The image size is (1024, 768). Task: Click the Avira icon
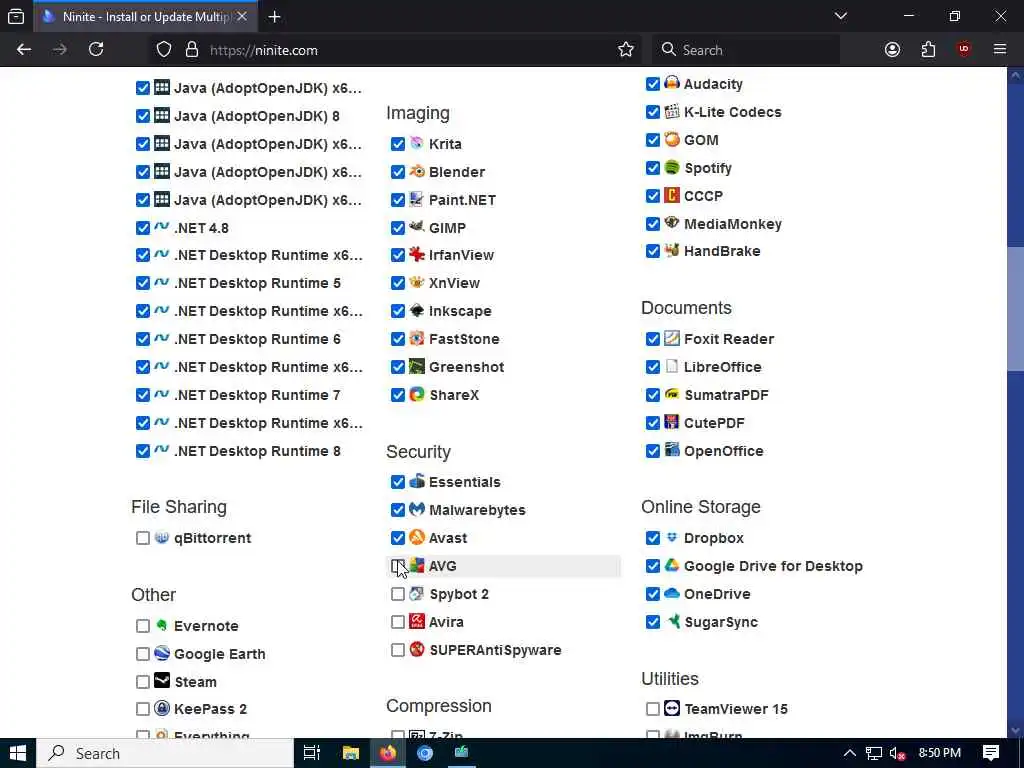(x=417, y=622)
